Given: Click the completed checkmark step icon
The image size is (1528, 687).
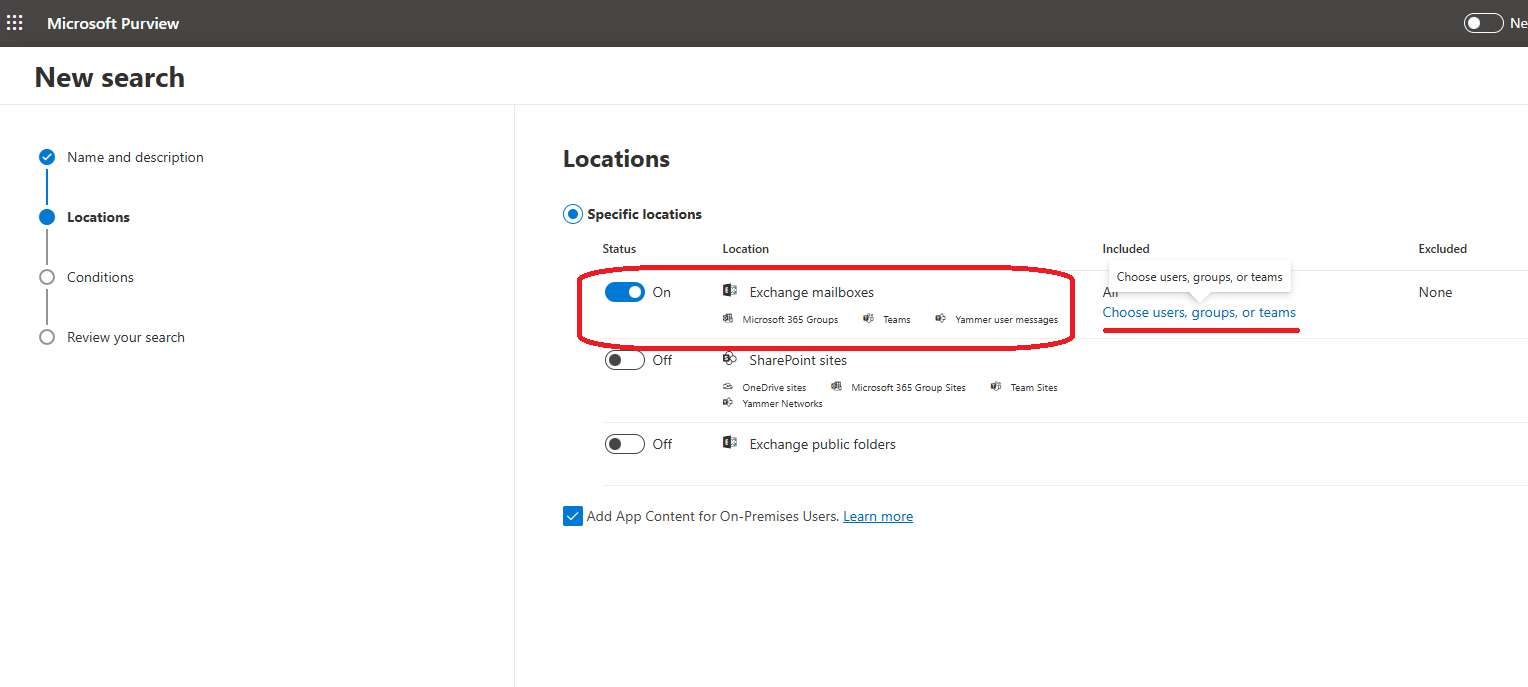Looking at the screenshot, I should coord(47,157).
